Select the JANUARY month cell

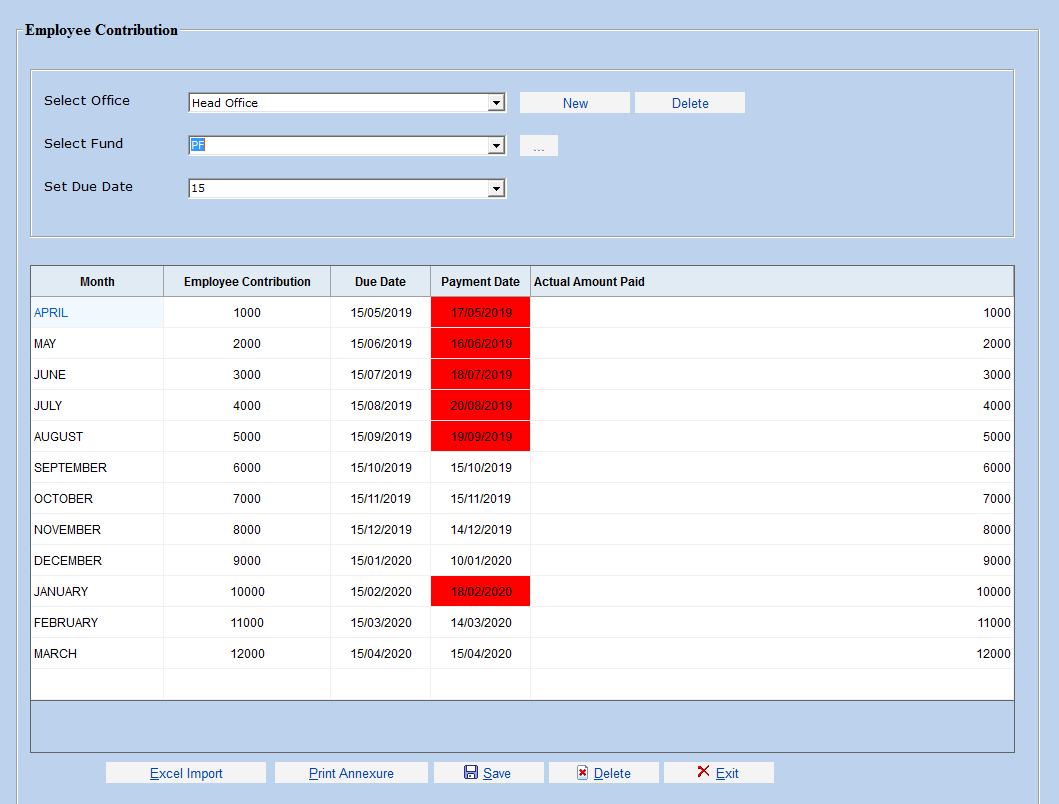tap(97, 593)
